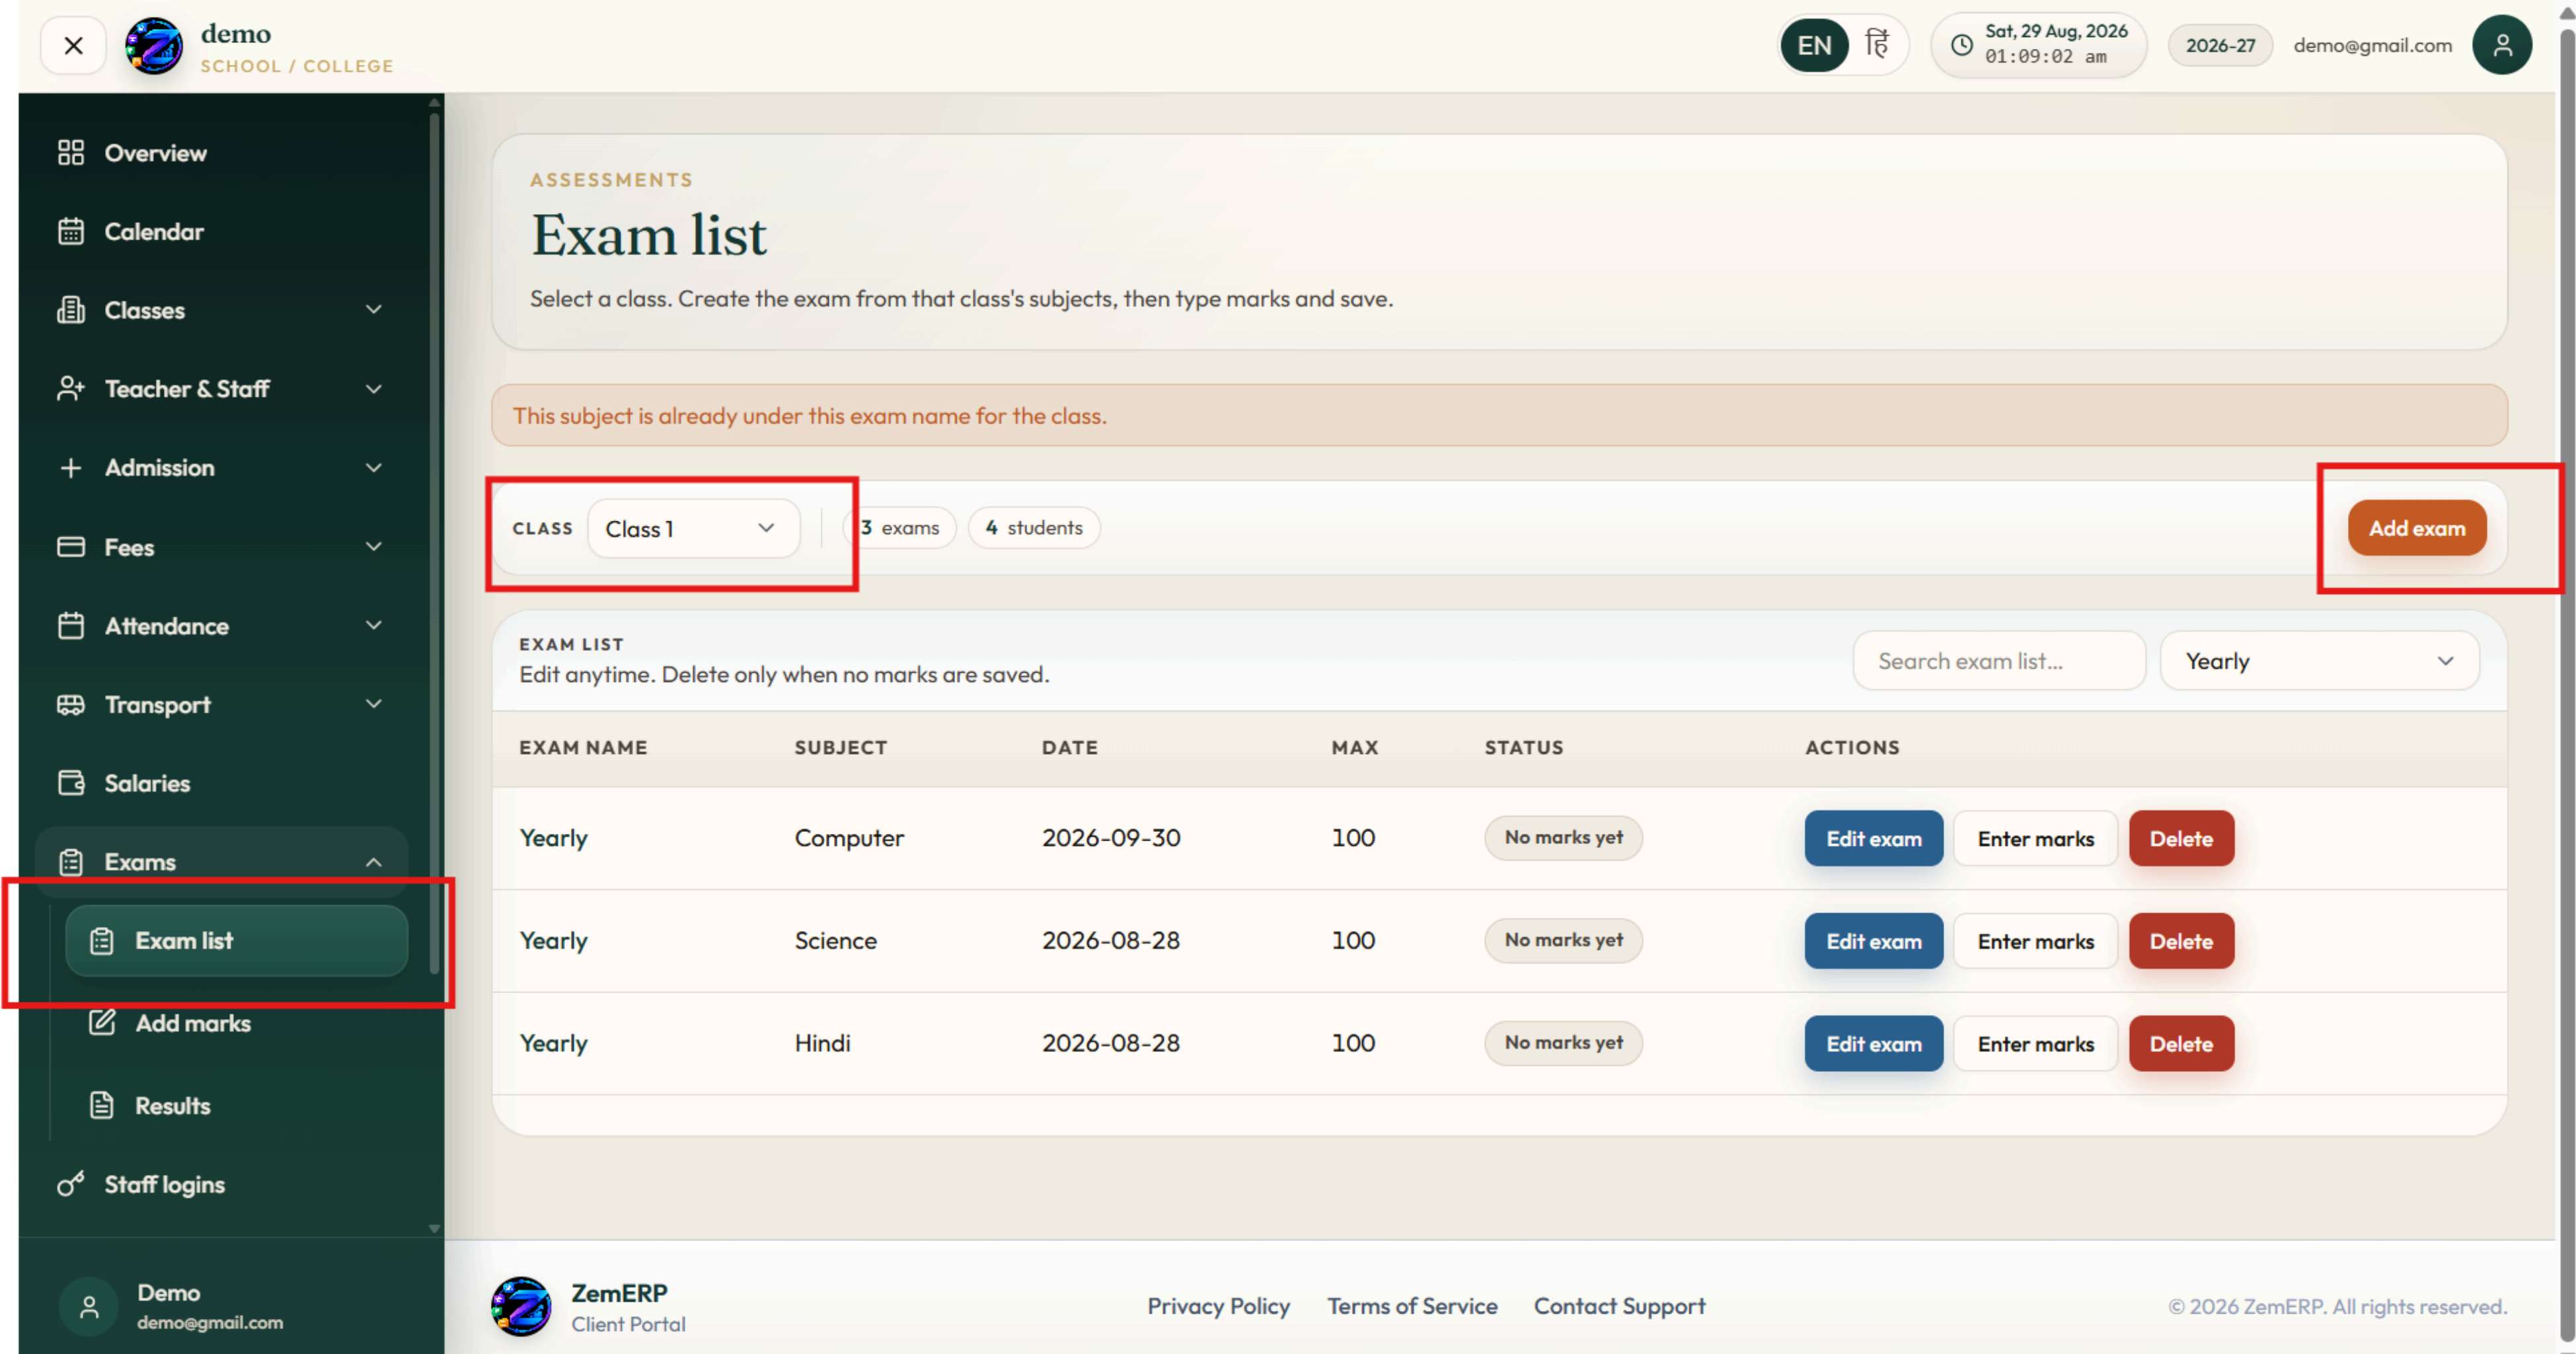
Task: Click the ZemERP footer logo
Action: [521, 1306]
